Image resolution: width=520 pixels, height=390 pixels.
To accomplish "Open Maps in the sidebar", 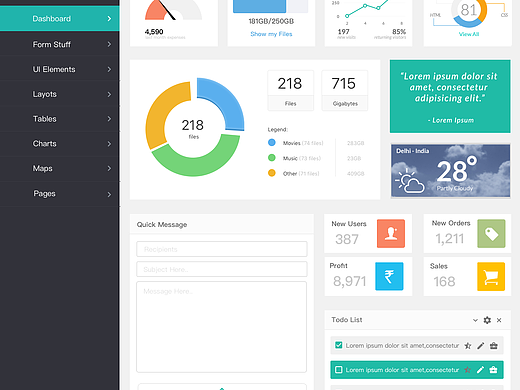I will 60,168.
